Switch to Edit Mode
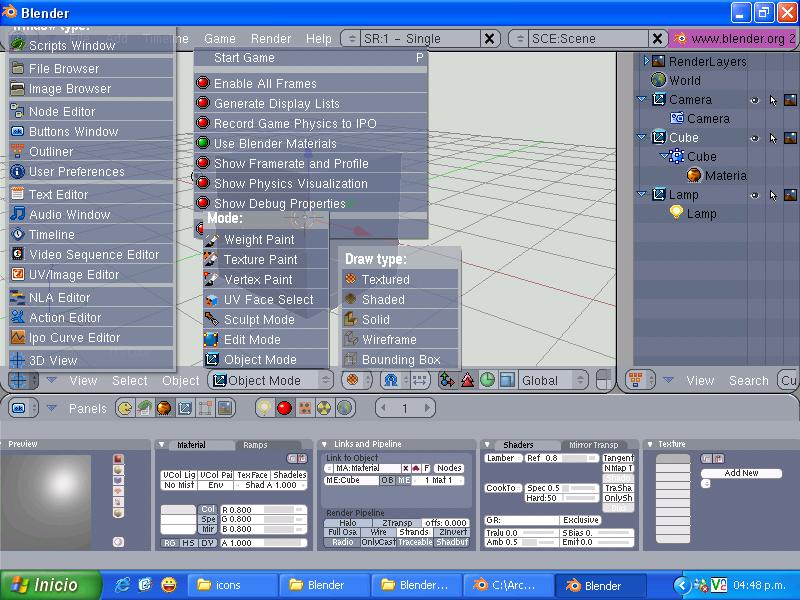 coord(265,339)
